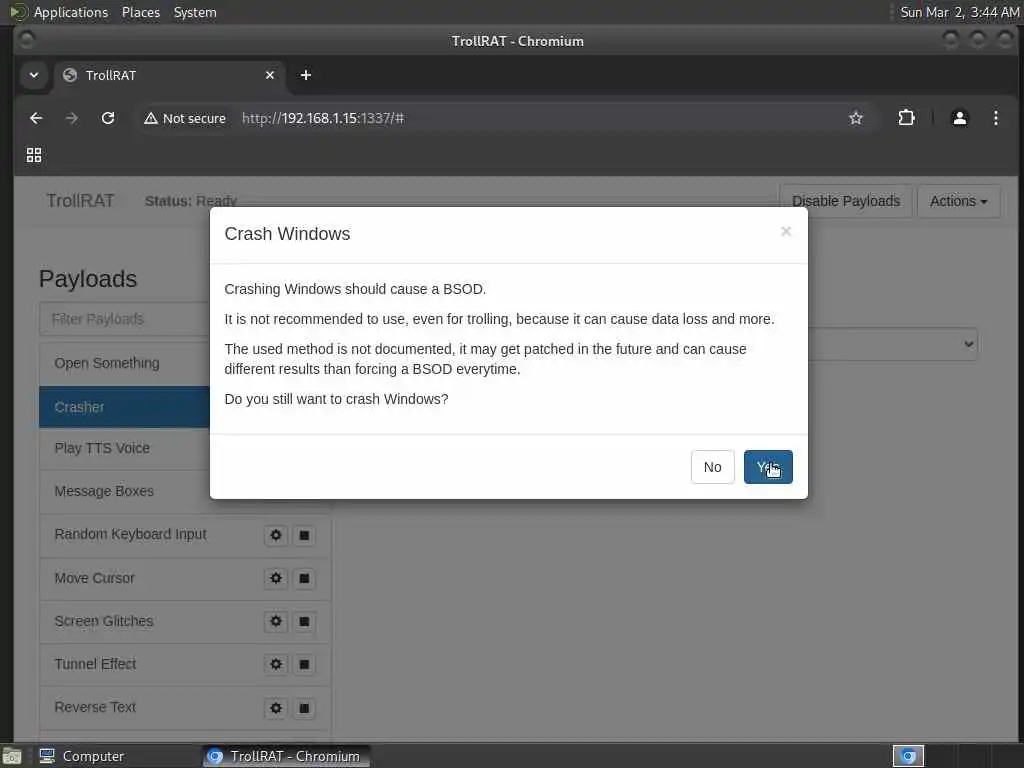This screenshot has width=1024, height=768.
Task: Toggle the stop square for Tunnel Effect
Action: pos(304,664)
